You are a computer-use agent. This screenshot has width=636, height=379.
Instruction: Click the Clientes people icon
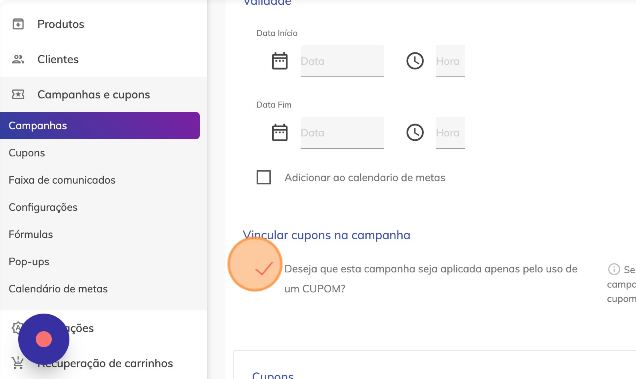pyautogui.click(x=18, y=59)
